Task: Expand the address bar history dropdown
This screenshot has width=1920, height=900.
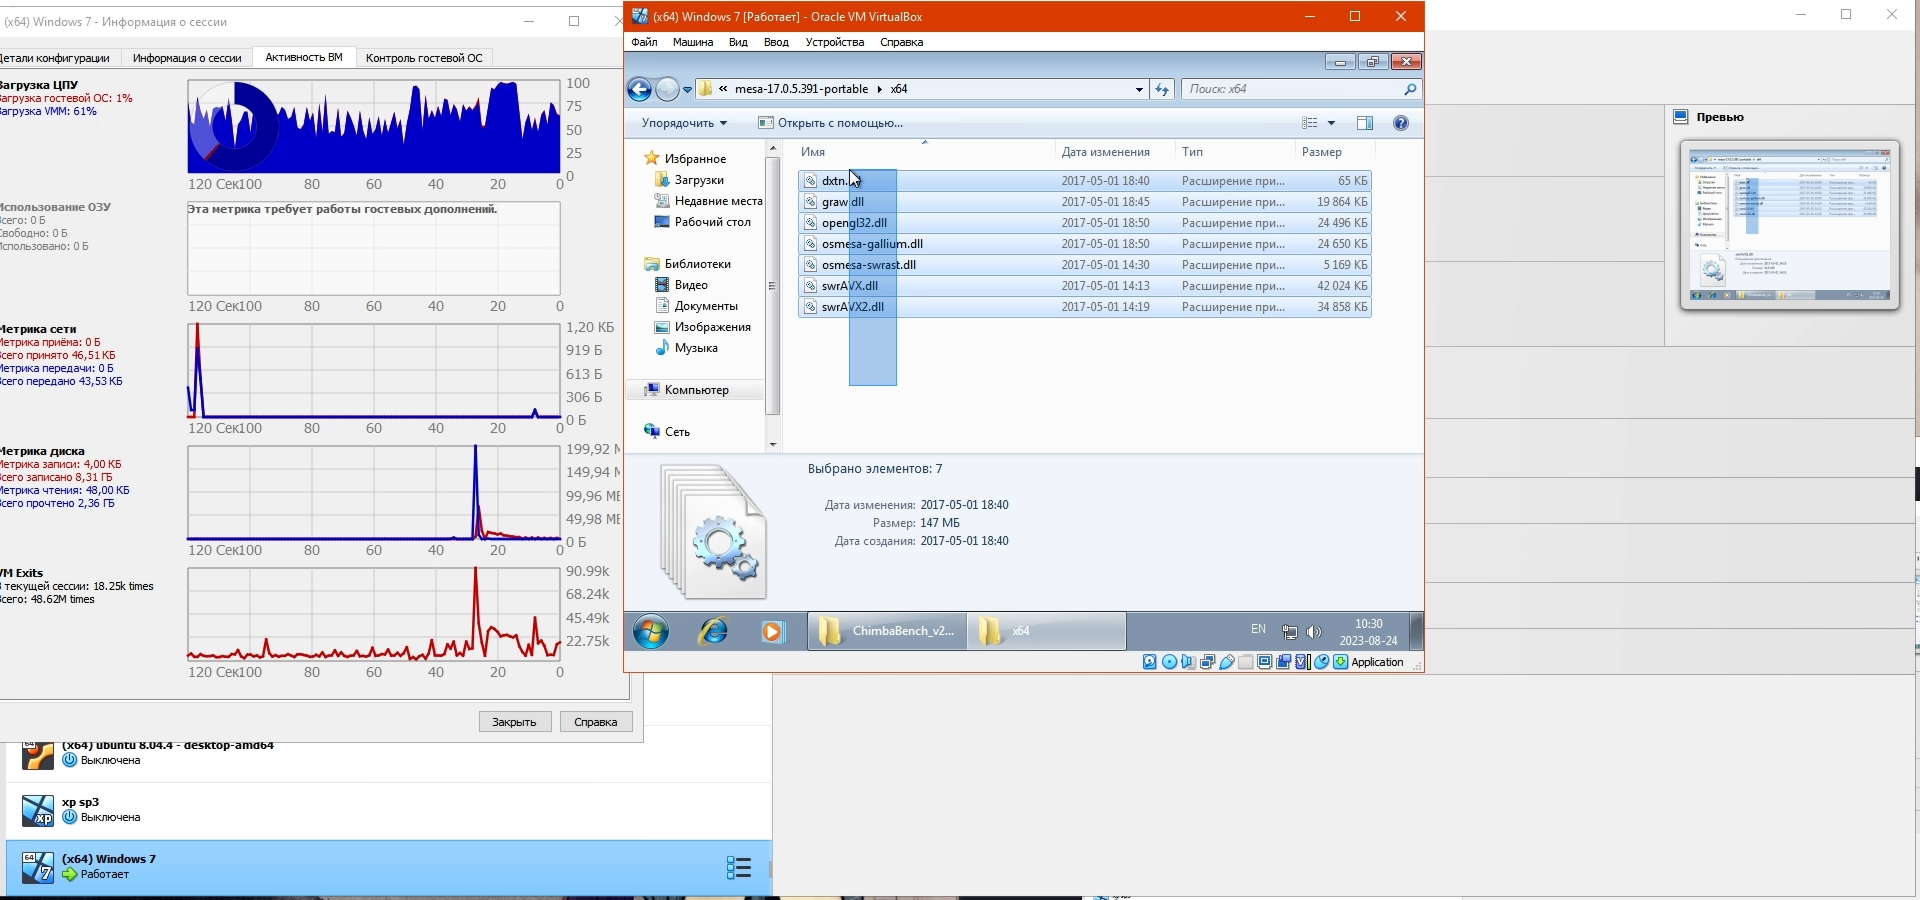Action: 1139,90
